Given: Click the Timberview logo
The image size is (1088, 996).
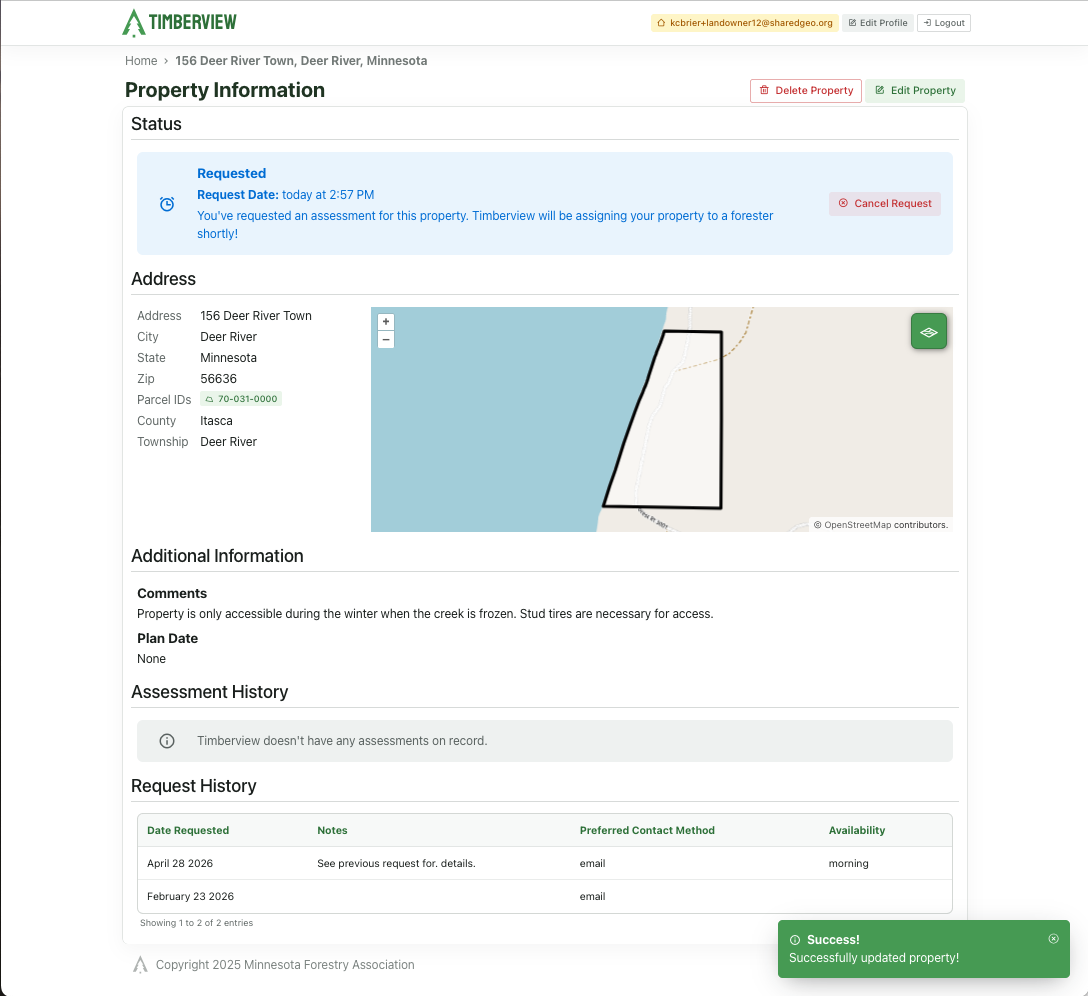Looking at the screenshot, I should tap(179, 22).
